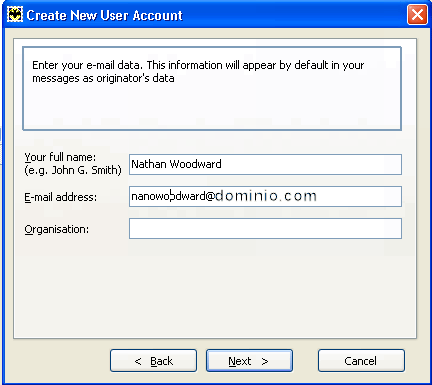Focus the full name input field
432x385 pixels.
(265, 164)
